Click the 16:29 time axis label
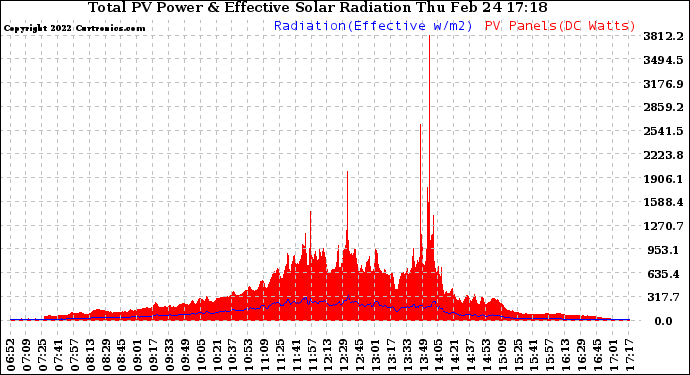 581,355
